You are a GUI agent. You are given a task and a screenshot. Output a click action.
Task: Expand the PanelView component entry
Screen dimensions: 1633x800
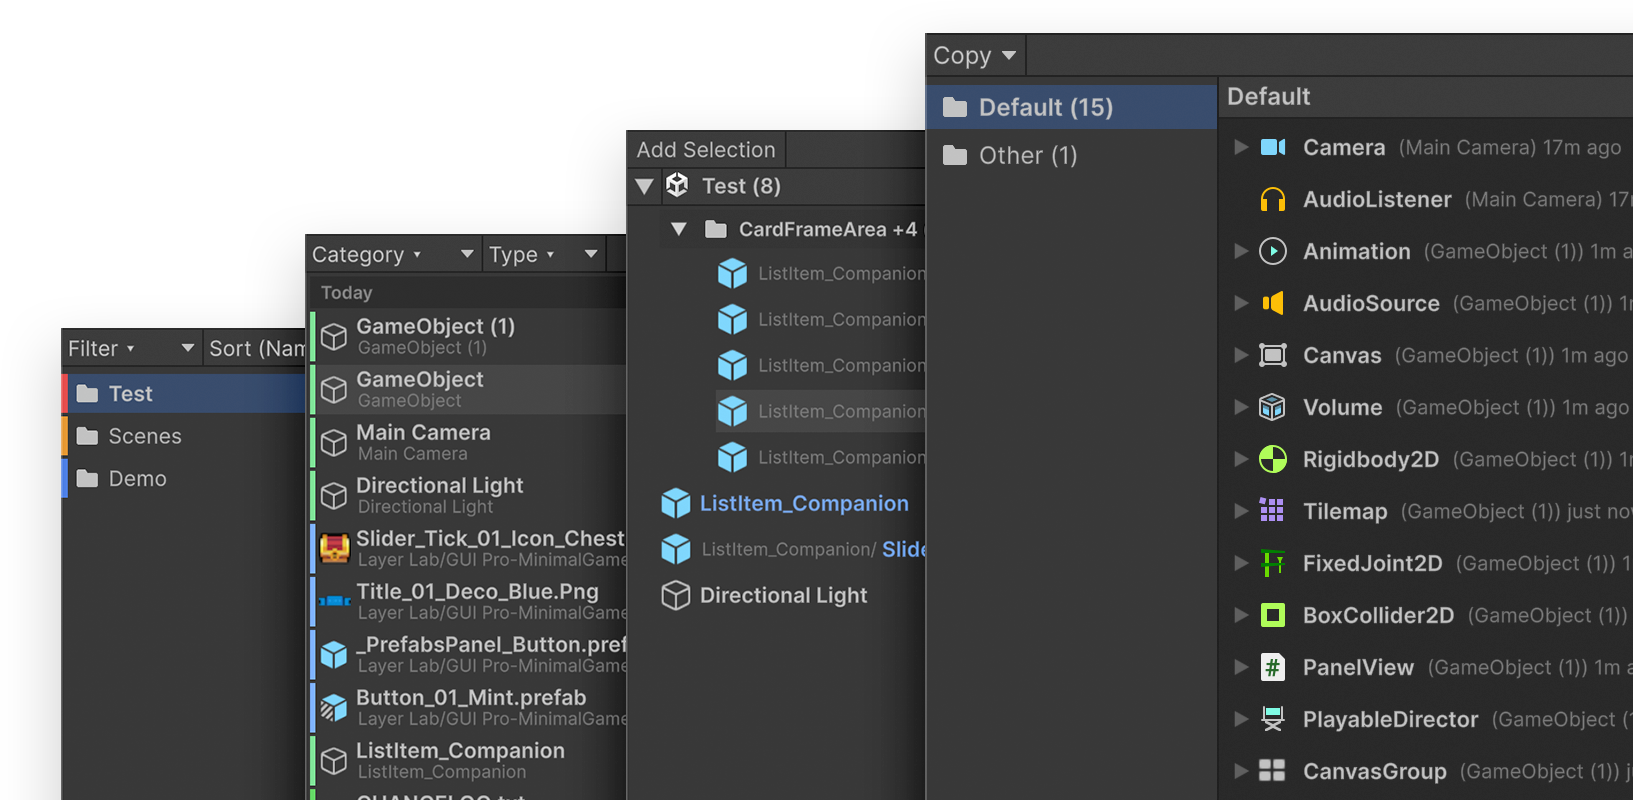[x=1241, y=667]
